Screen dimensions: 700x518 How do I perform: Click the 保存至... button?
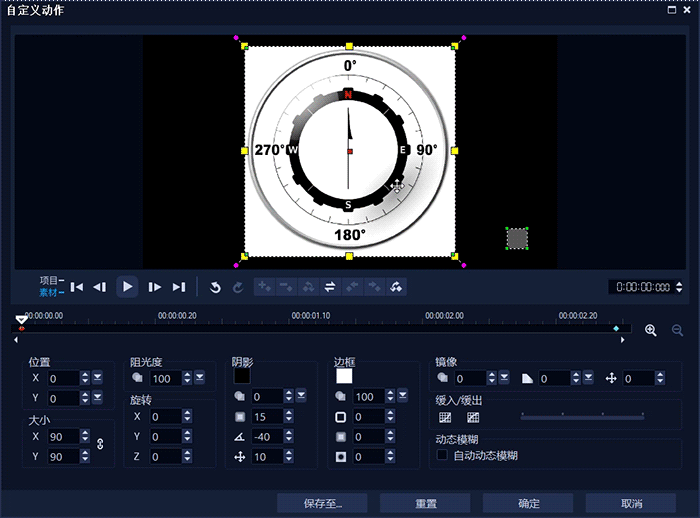[322, 504]
